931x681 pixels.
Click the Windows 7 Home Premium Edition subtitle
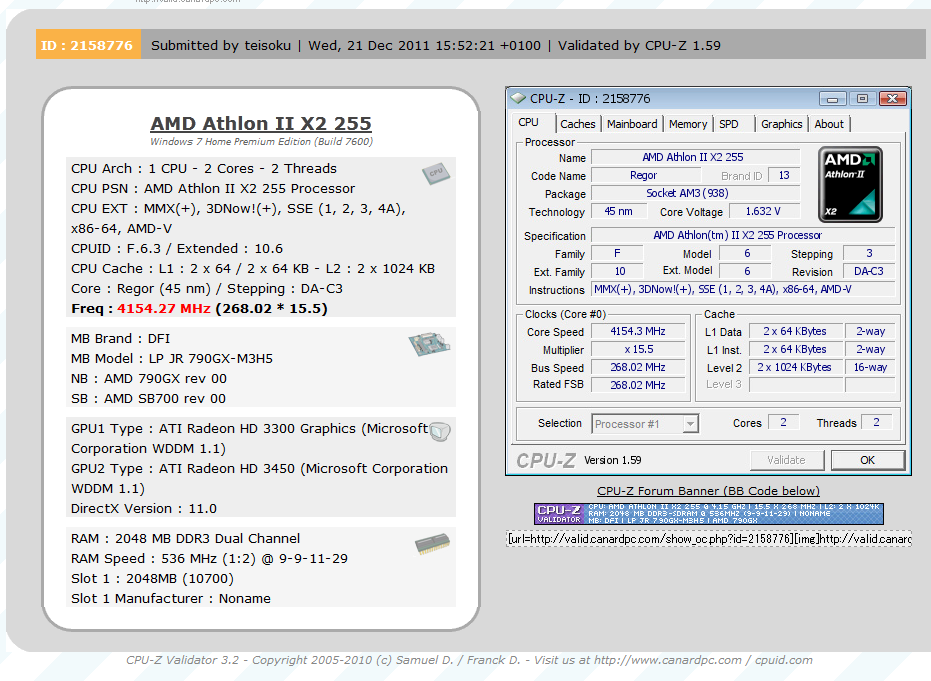[x=261, y=142]
